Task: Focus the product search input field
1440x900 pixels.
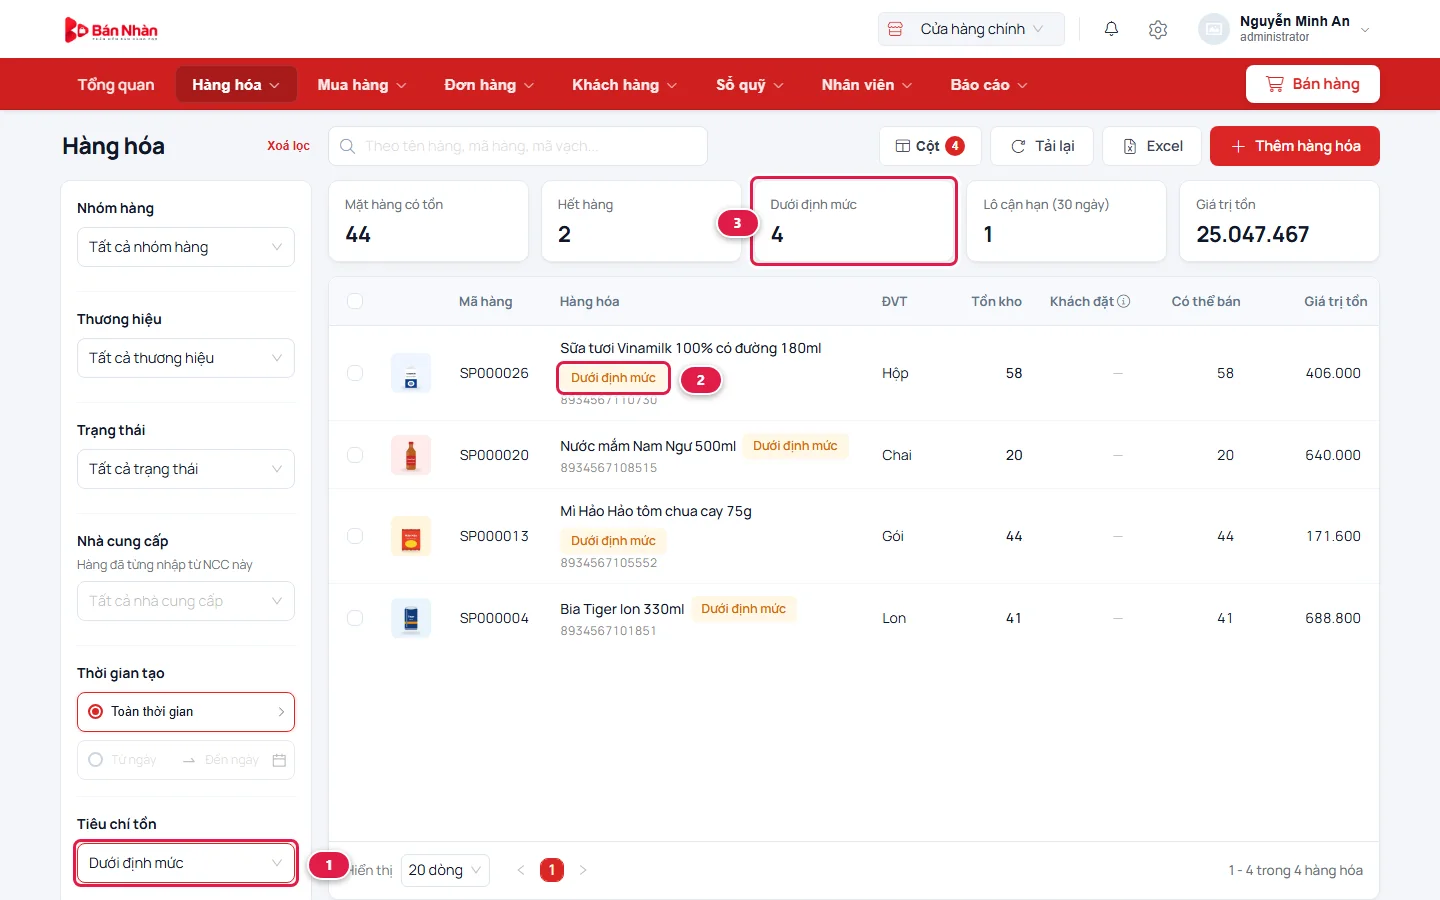Action: pyautogui.click(x=518, y=146)
